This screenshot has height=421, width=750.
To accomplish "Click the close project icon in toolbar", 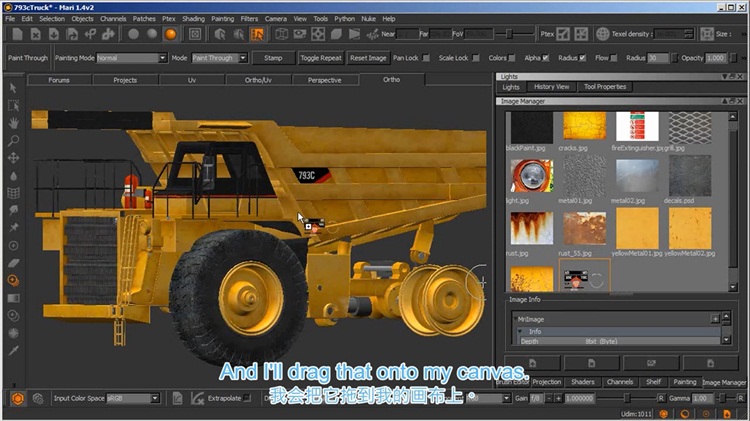I will [35, 34].
